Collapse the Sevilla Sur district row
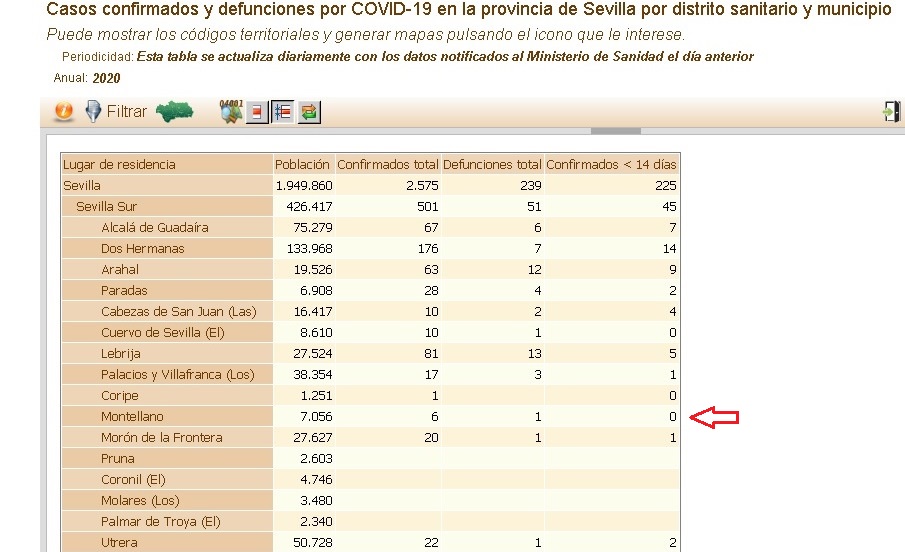Image resolution: width=905 pixels, height=552 pixels. [106, 207]
